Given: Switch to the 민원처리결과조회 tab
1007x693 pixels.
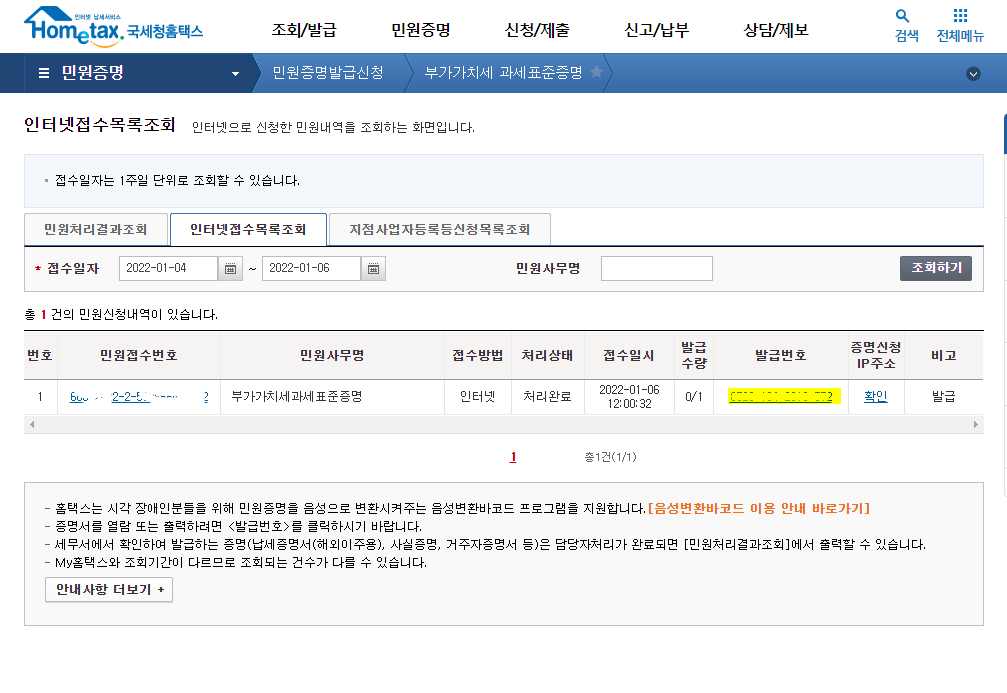Looking at the screenshot, I should point(96,229).
